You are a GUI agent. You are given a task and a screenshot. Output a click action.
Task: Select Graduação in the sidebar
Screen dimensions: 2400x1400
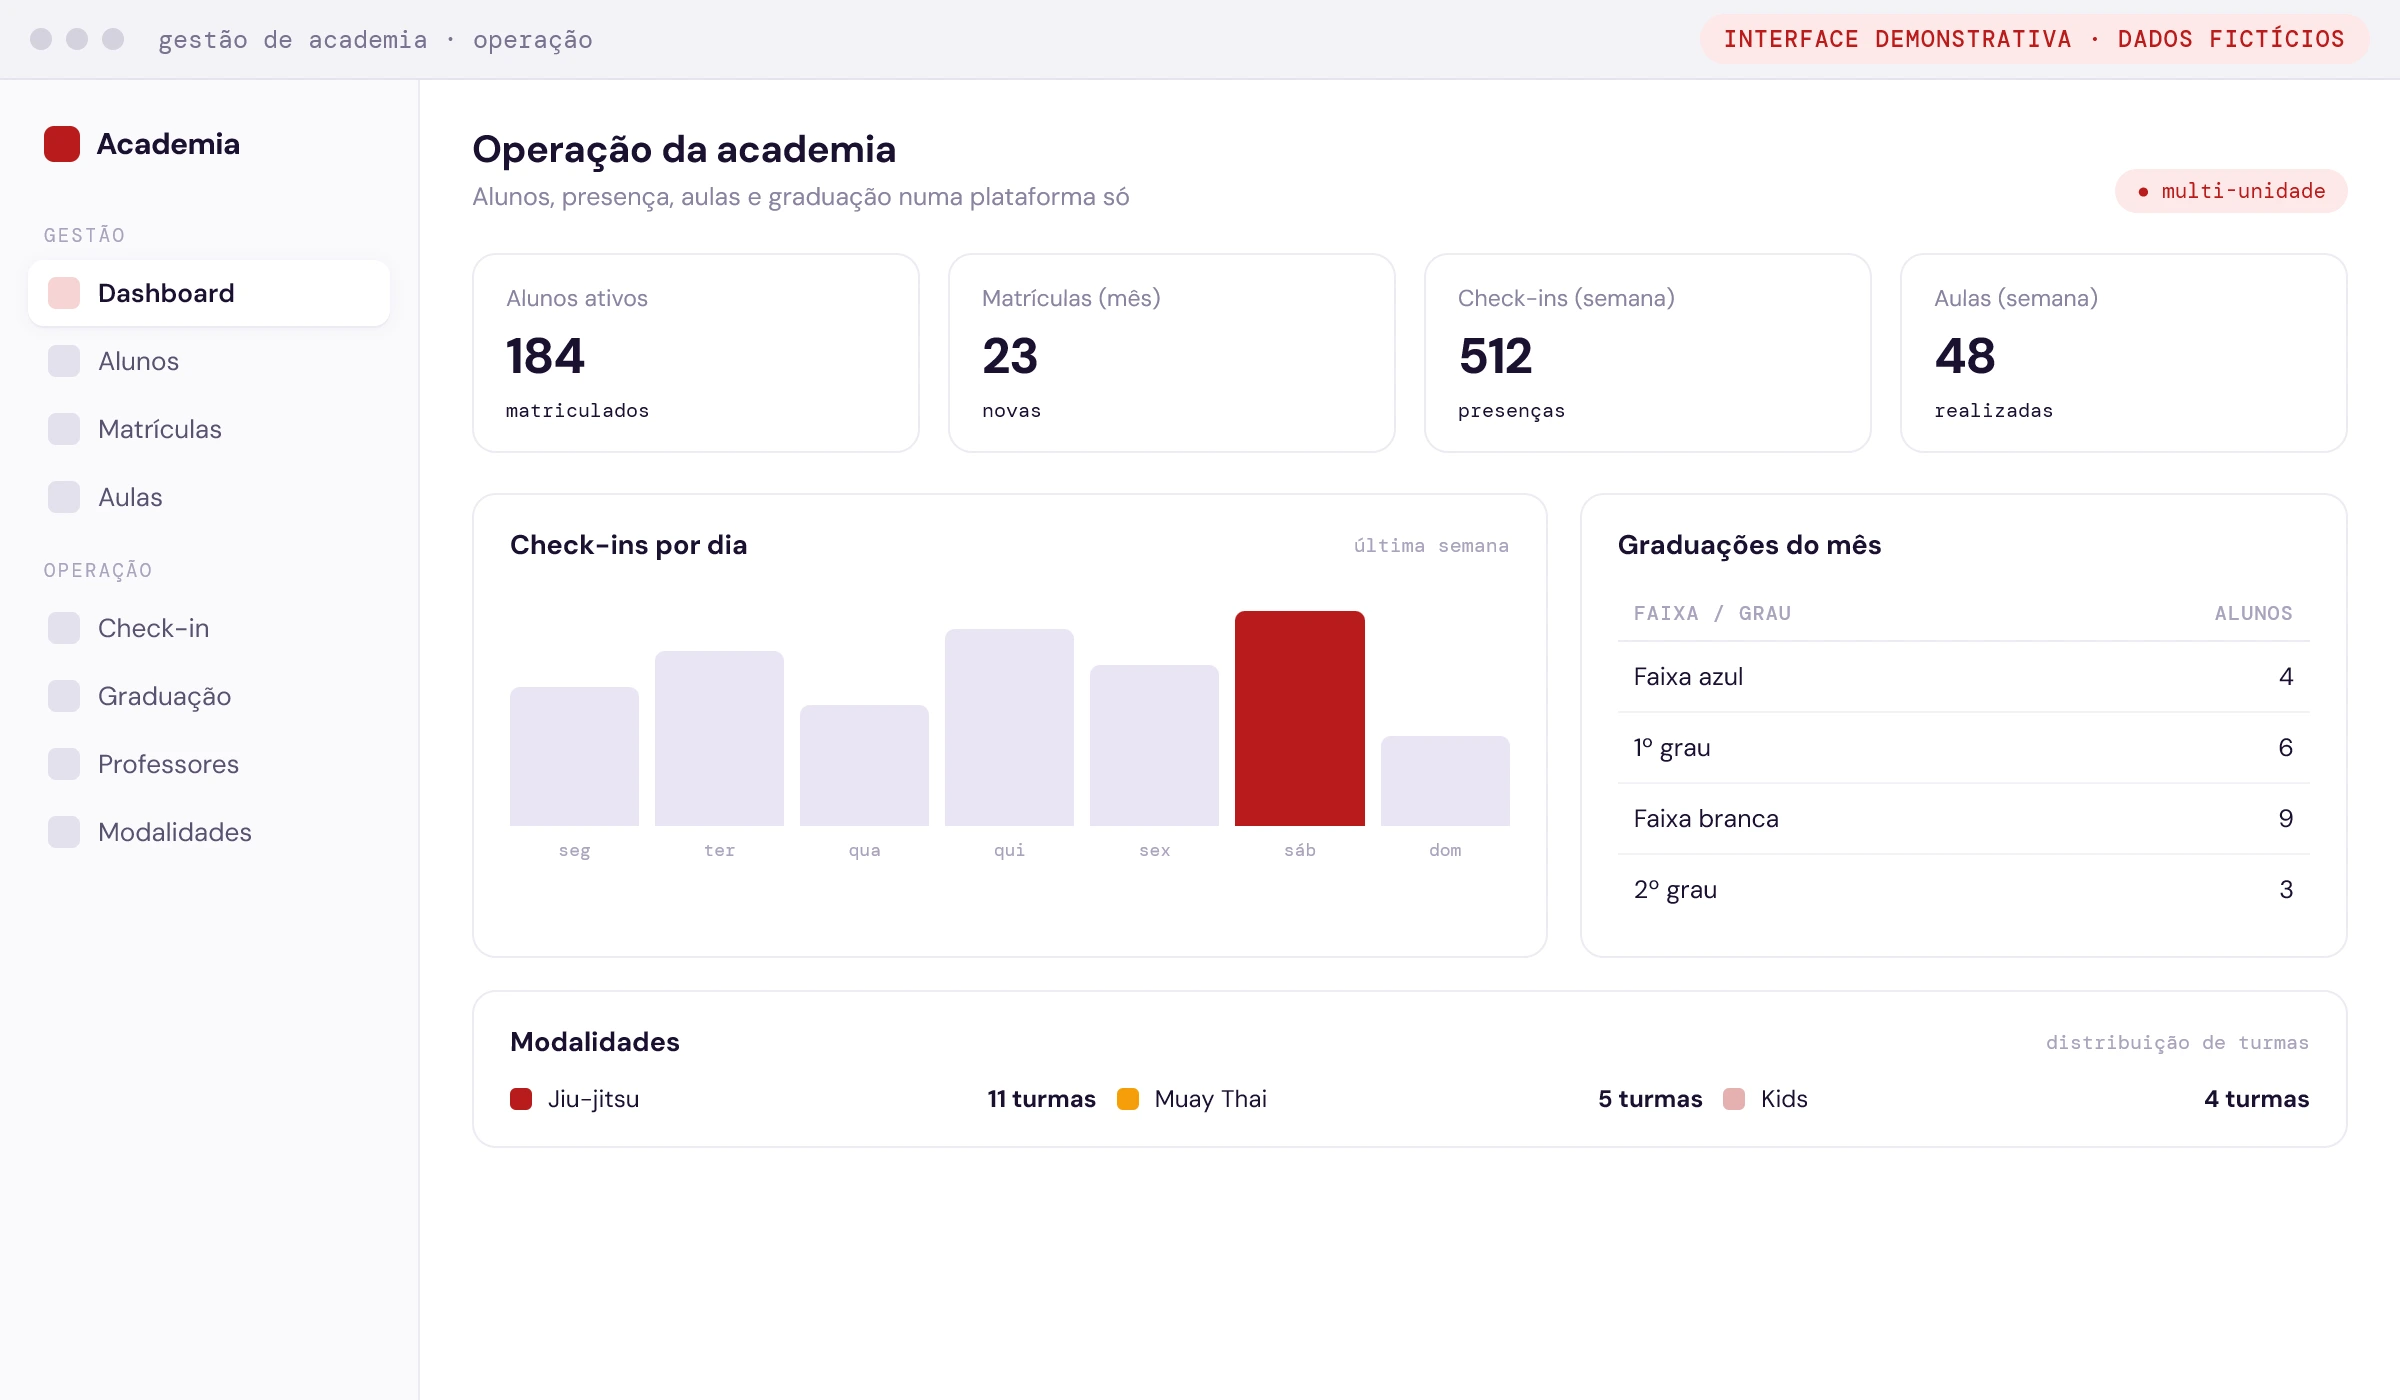coord(209,696)
